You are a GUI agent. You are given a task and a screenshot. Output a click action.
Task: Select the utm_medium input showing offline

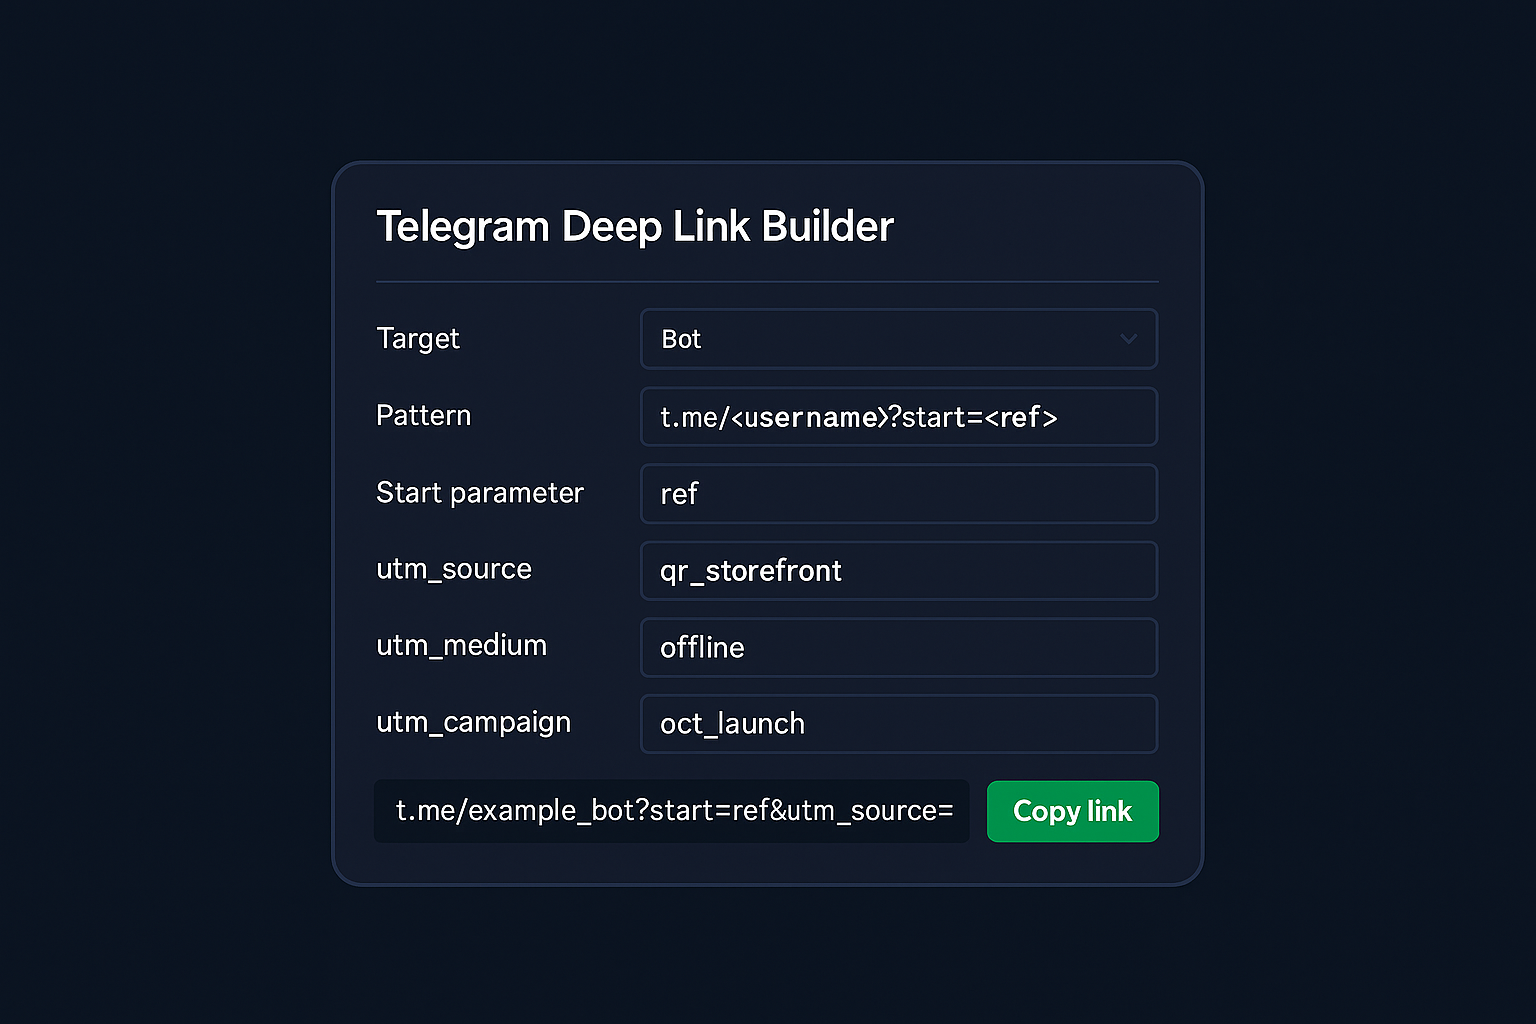897,648
